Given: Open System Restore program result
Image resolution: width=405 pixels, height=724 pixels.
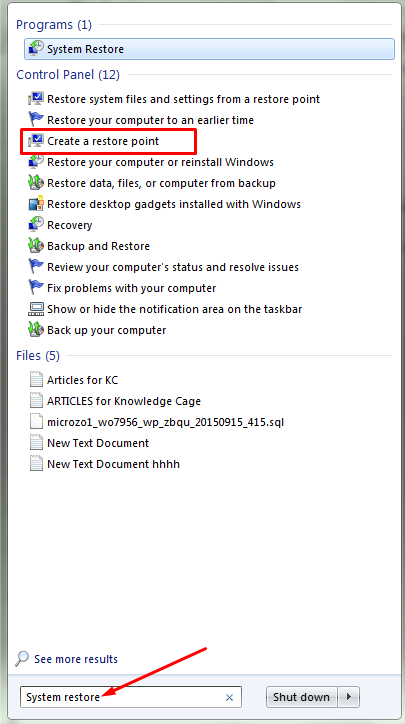Looking at the screenshot, I should pyautogui.click(x=209, y=49).
